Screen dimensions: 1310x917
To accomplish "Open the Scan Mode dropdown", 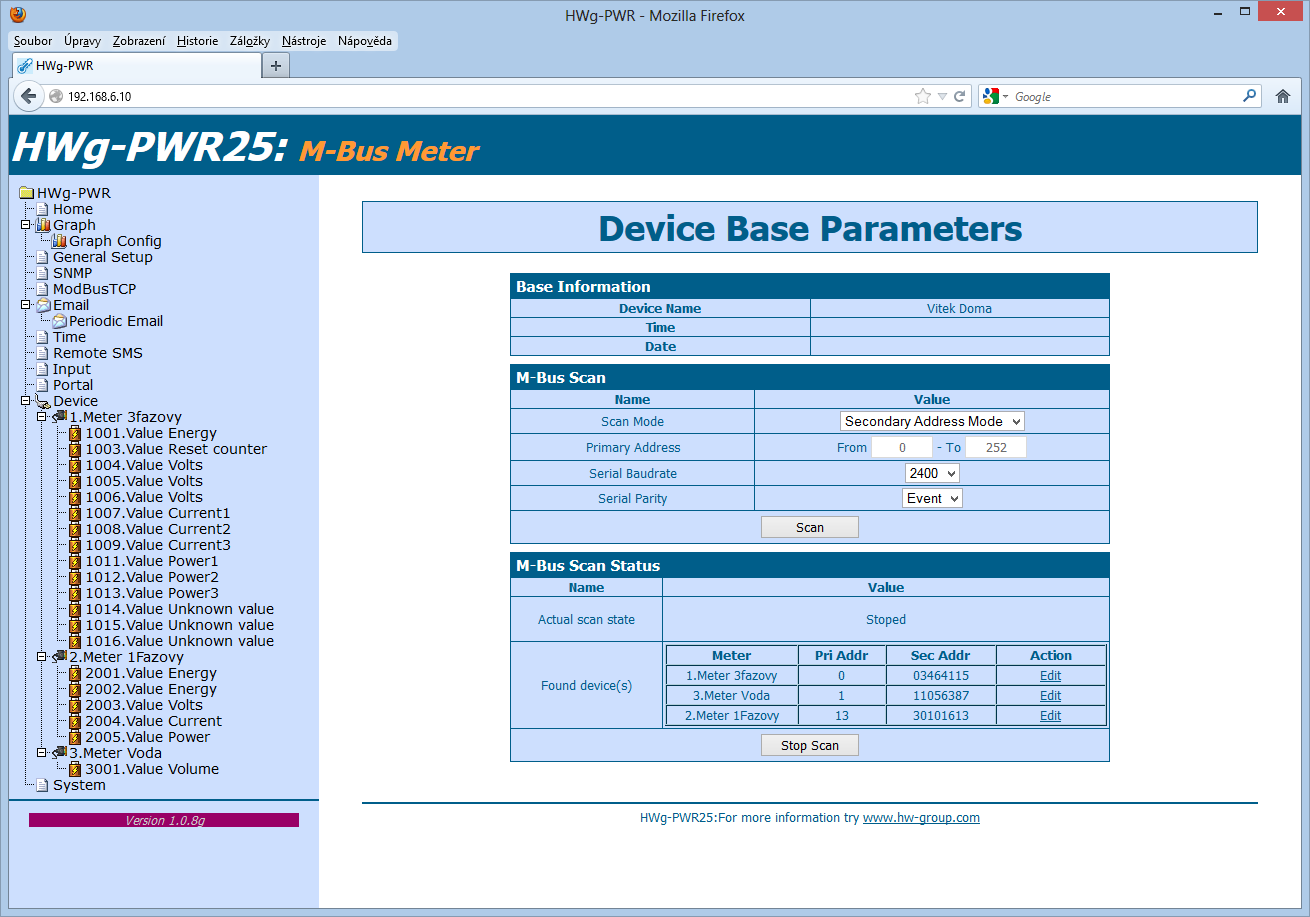I will pos(932,421).
